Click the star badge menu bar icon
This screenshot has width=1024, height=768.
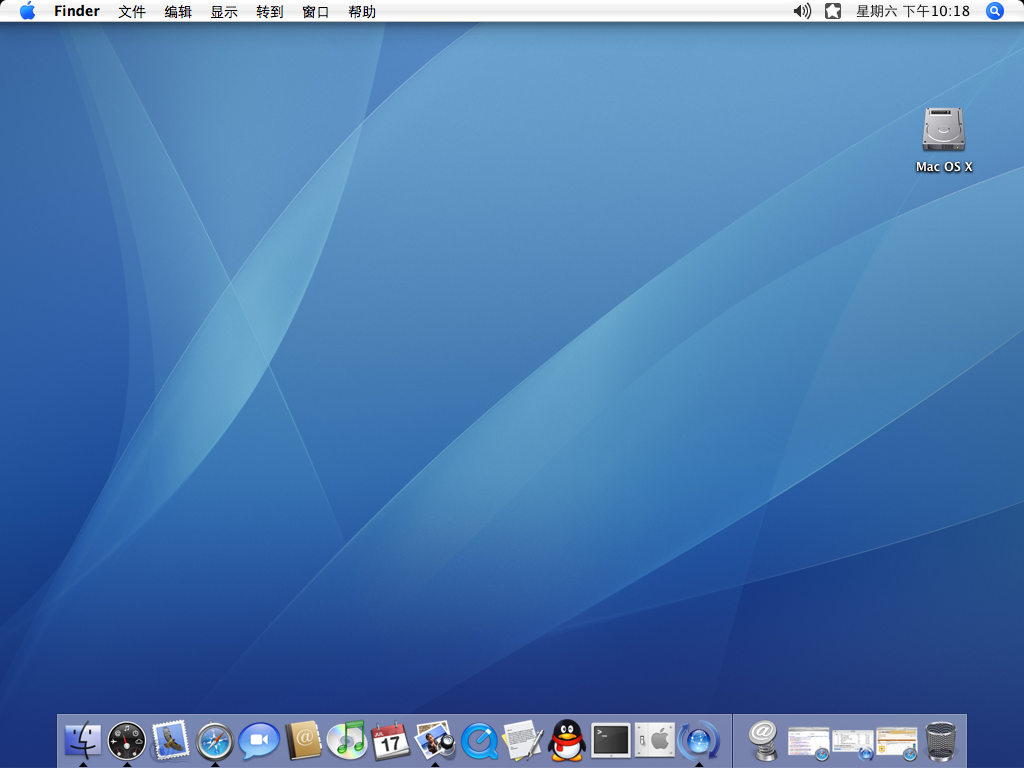833,11
